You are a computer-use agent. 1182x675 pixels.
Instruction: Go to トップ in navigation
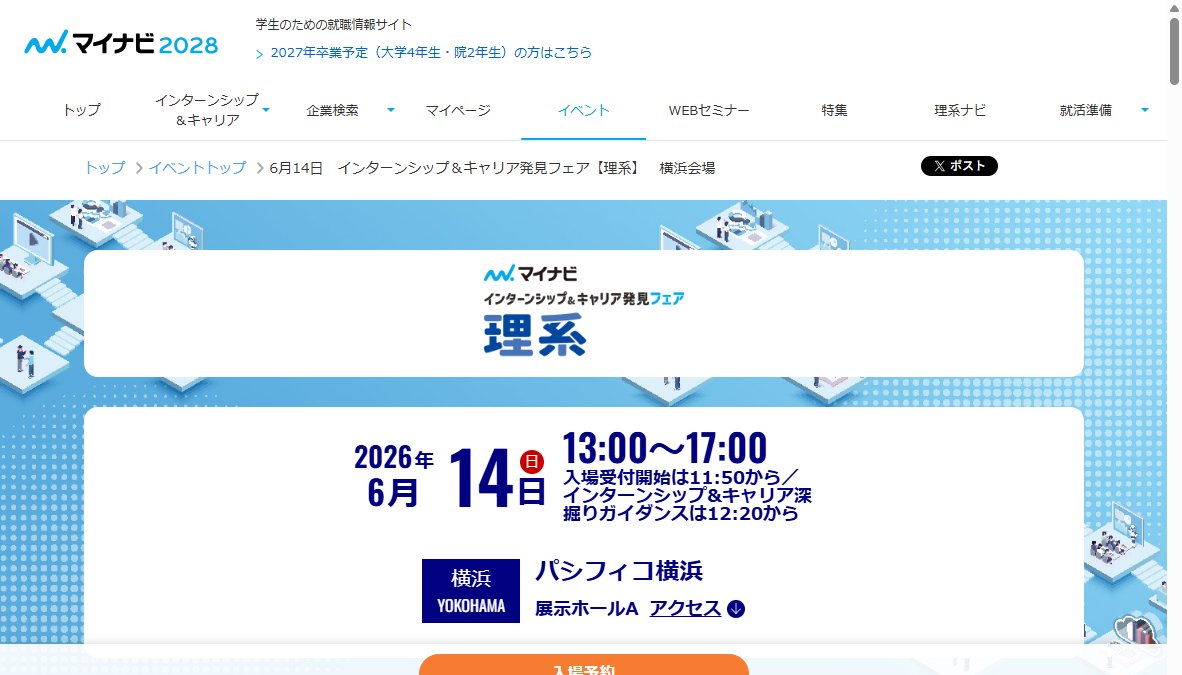click(81, 110)
